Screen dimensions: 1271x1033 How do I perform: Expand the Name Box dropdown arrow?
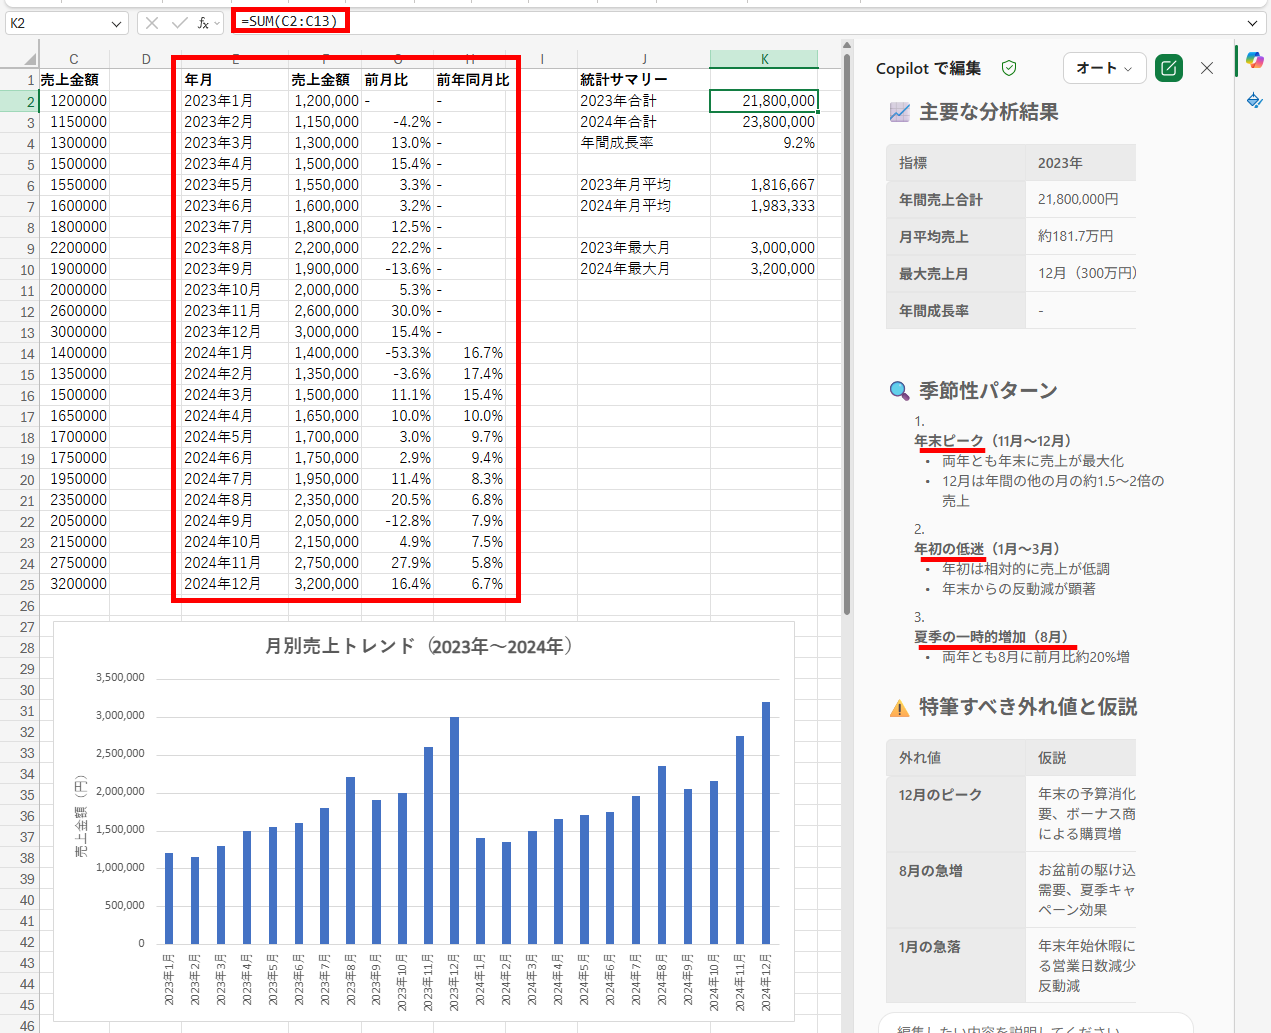[x=117, y=23]
